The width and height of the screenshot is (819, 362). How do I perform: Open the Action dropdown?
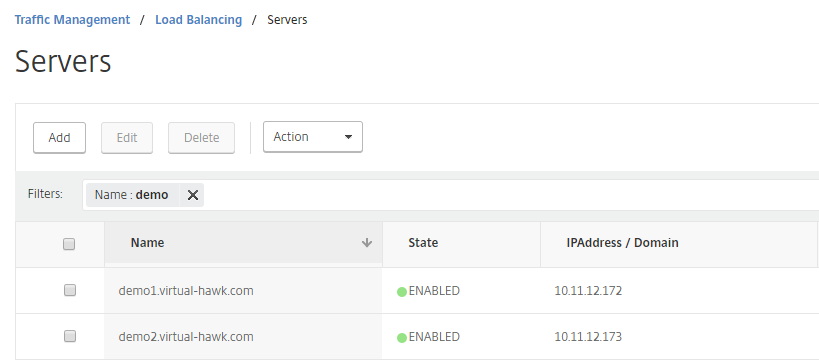313,137
